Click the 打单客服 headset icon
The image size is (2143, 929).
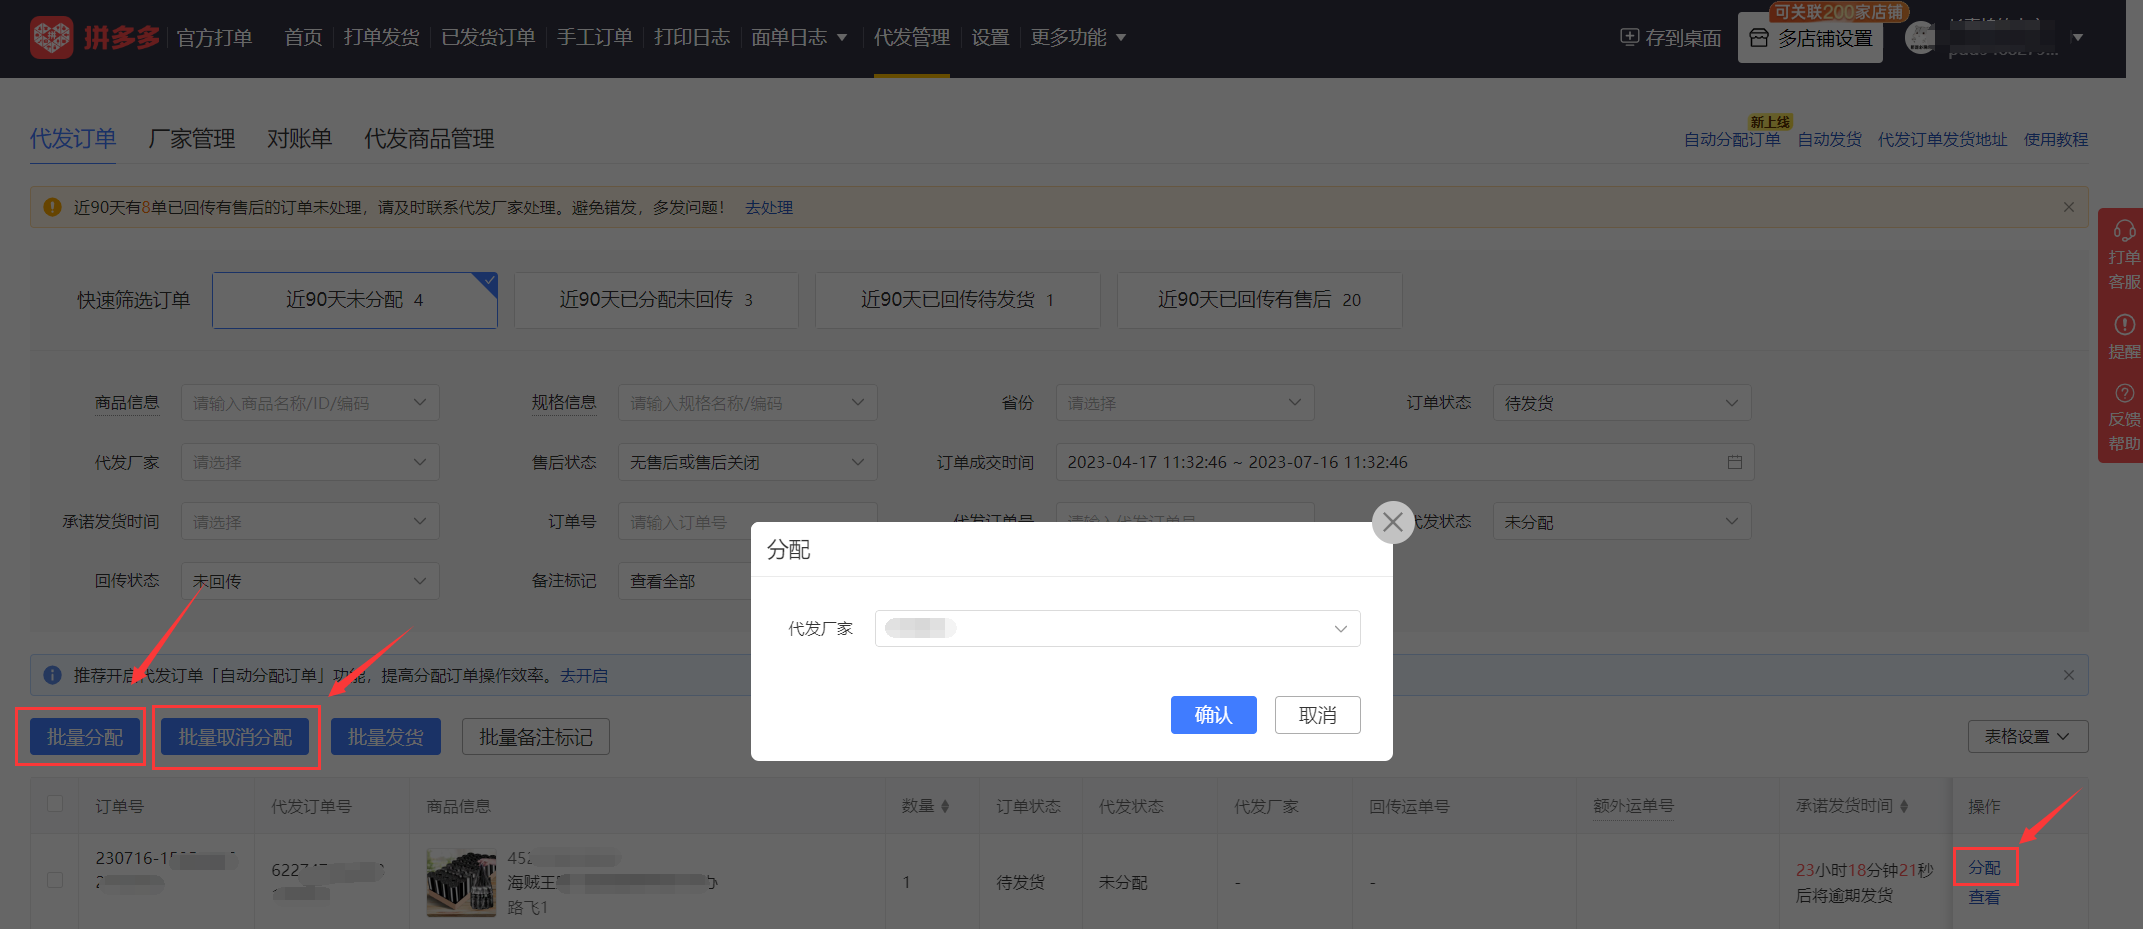pyautogui.click(x=2124, y=232)
